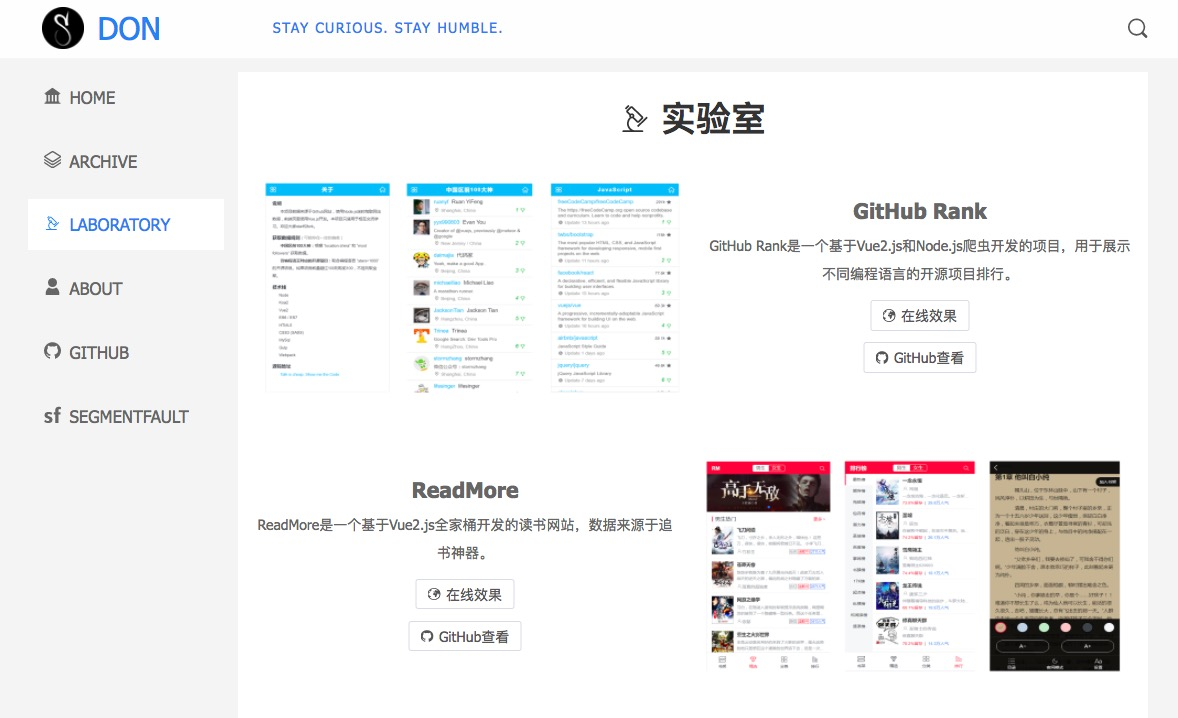Click the ABOUT person icon
This screenshot has height=718, width=1178.
point(53,287)
